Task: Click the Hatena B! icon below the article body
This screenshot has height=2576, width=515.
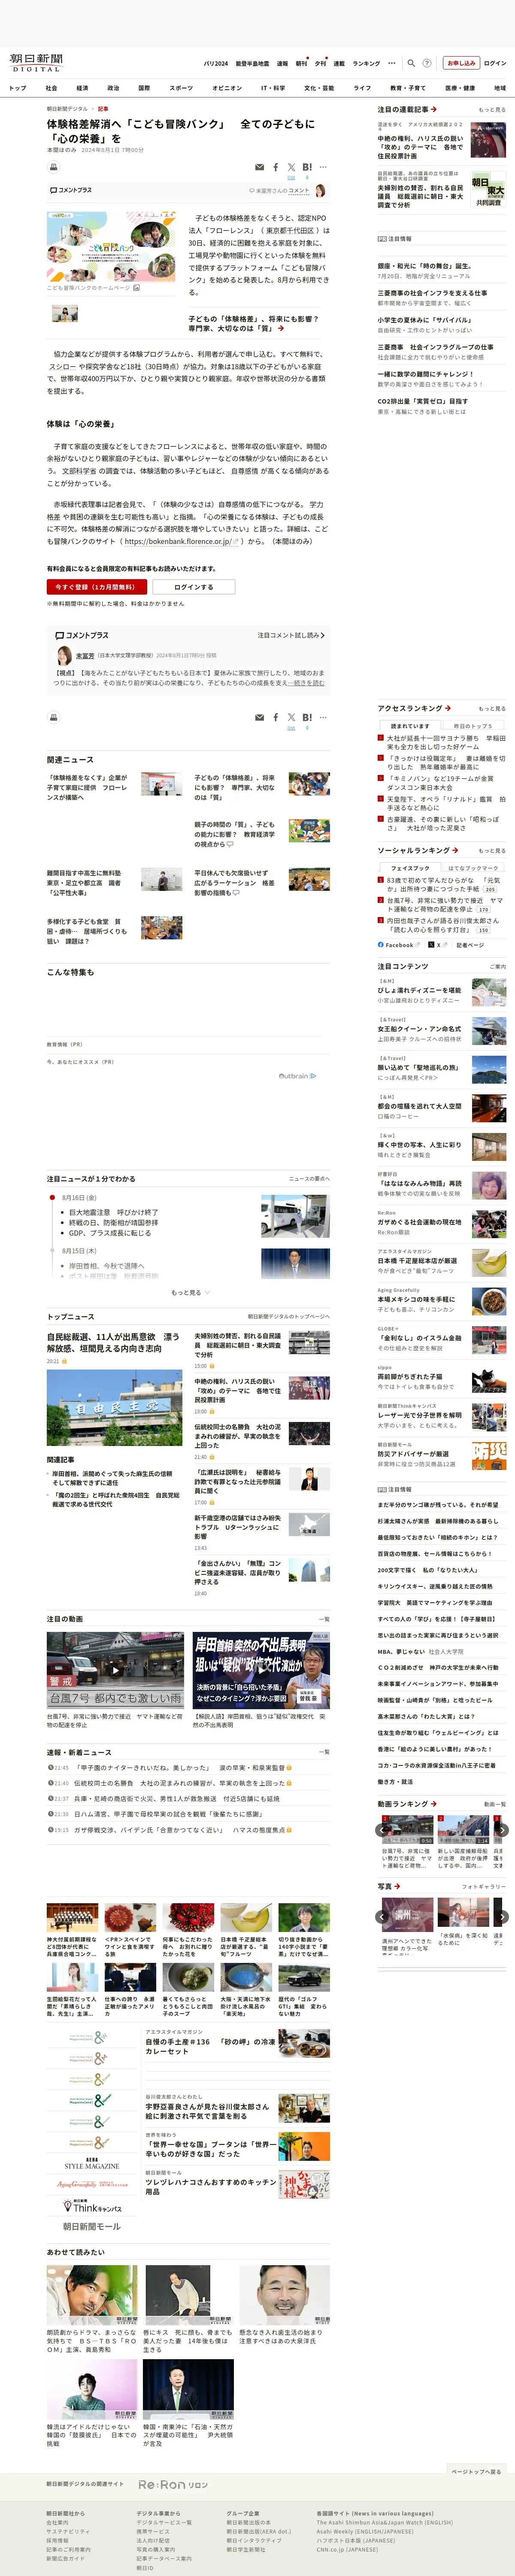Action: tap(307, 717)
